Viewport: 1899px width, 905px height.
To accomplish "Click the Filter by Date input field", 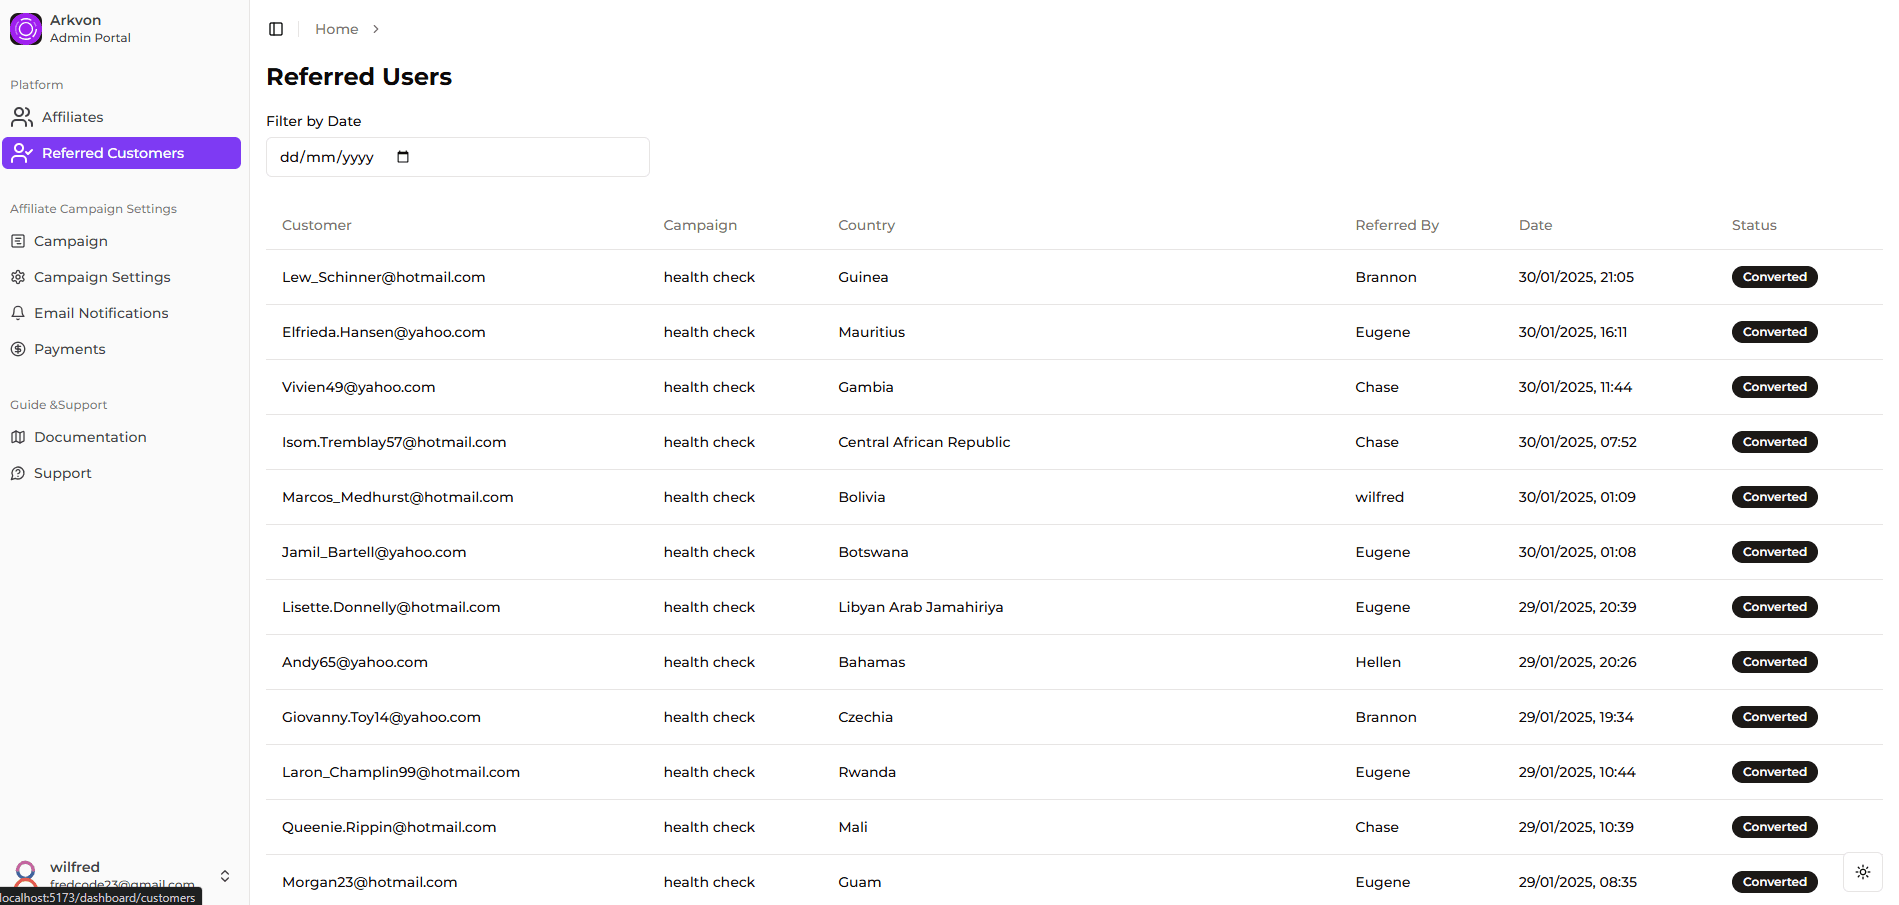I will [458, 157].
